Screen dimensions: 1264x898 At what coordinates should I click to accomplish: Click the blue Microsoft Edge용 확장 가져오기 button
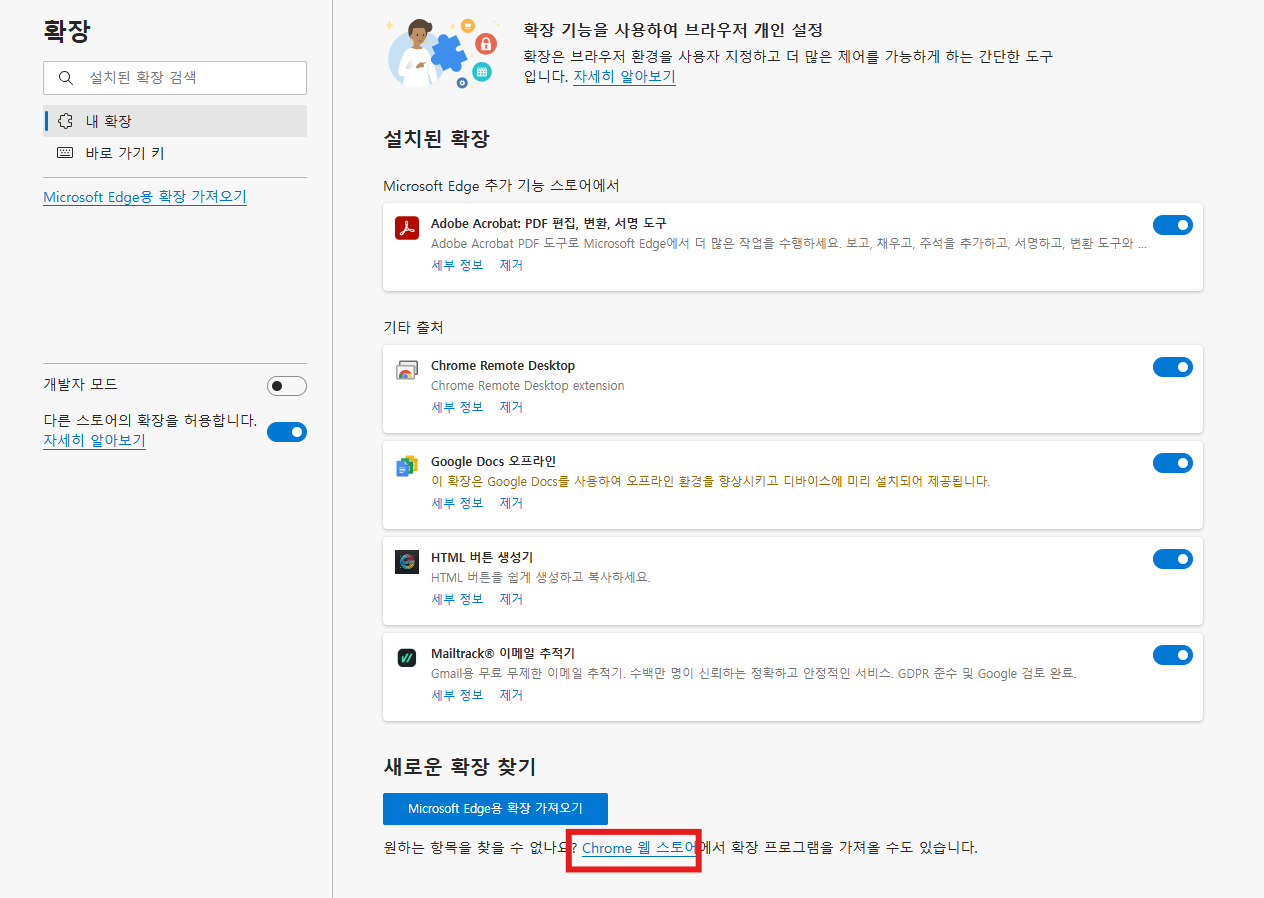click(495, 808)
